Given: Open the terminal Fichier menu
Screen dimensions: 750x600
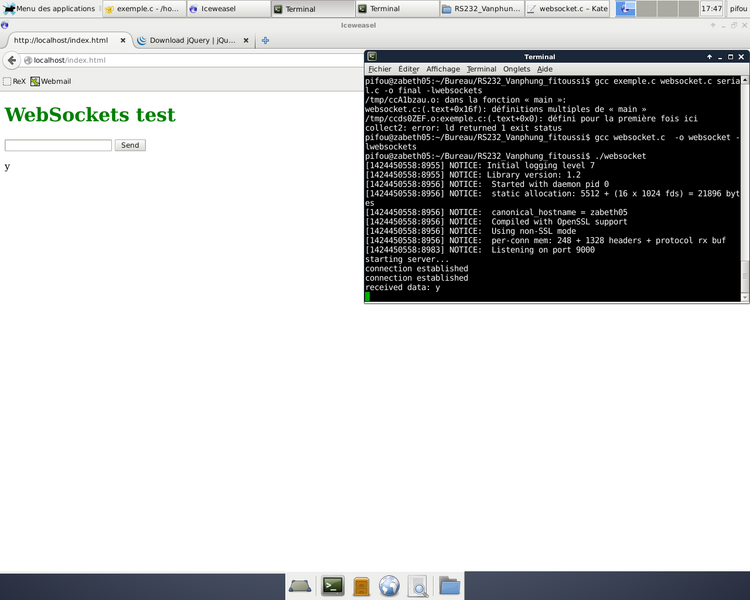Looking at the screenshot, I should (379, 69).
